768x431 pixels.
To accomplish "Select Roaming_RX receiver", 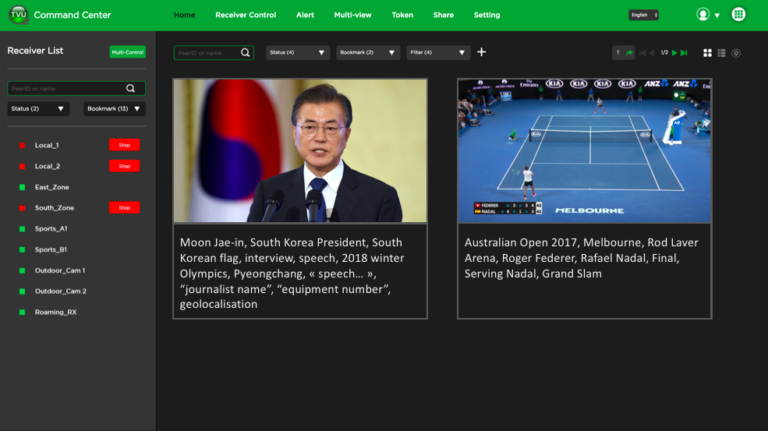I will [x=55, y=312].
